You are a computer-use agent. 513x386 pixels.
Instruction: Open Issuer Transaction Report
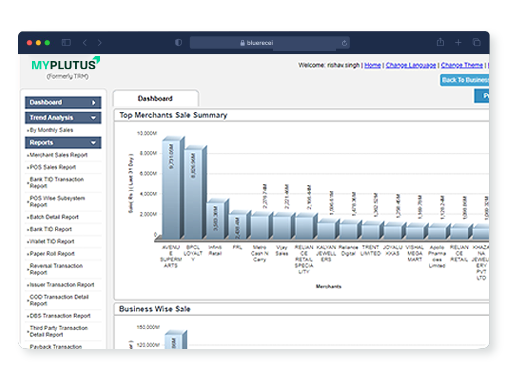[x=62, y=285]
